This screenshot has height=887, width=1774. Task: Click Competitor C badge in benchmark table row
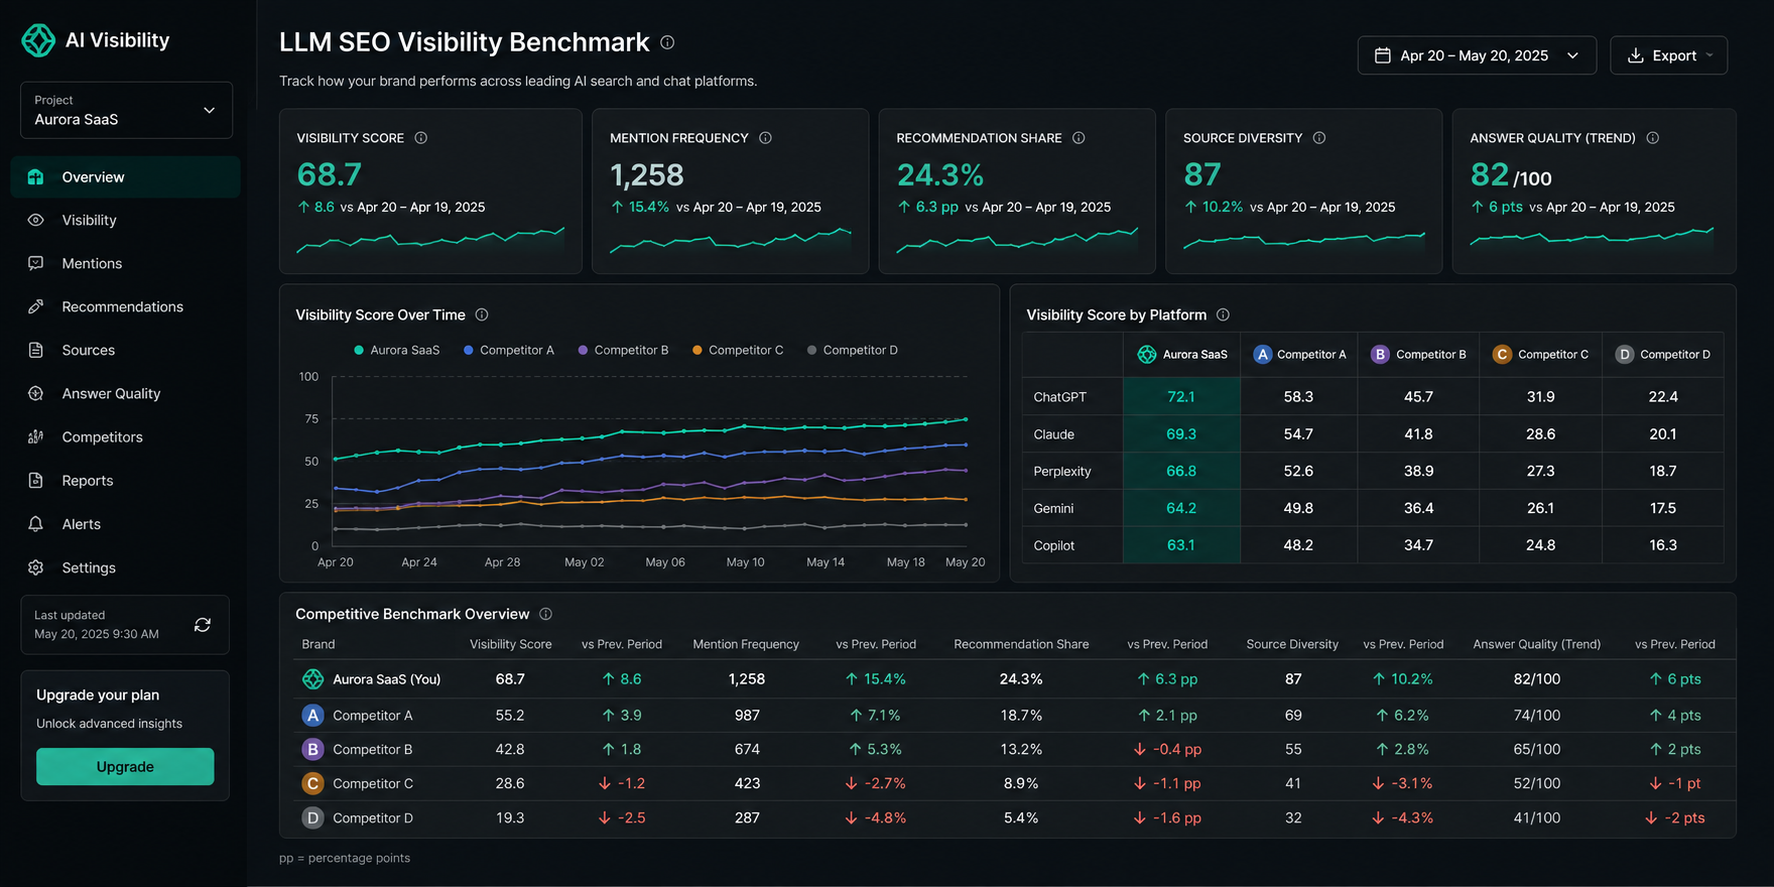click(x=313, y=784)
